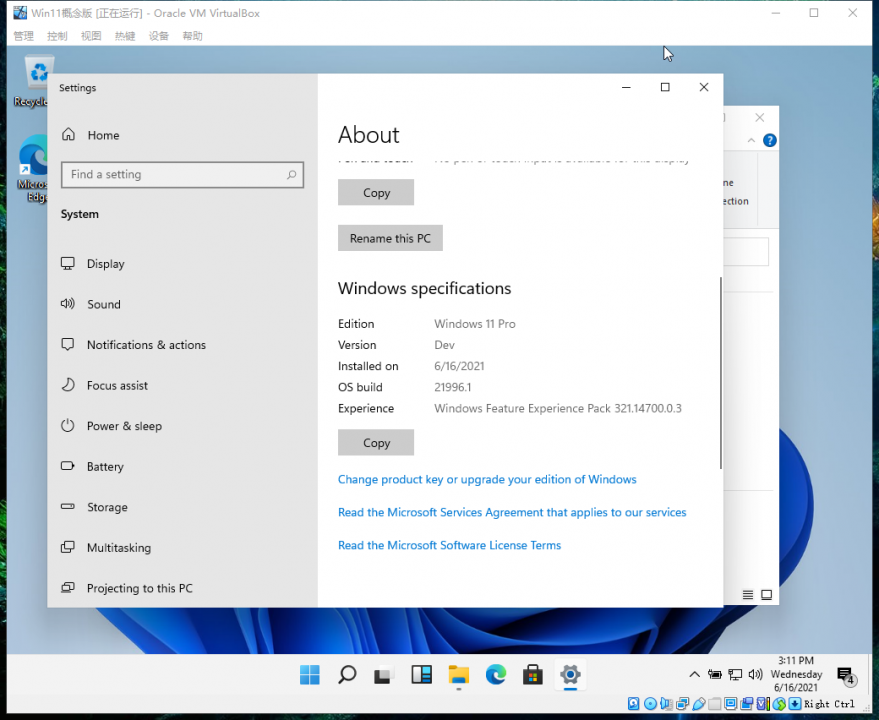Open VirtualBox 帮助 menu
The height and width of the screenshot is (720, 879).
tap(192, 36)
